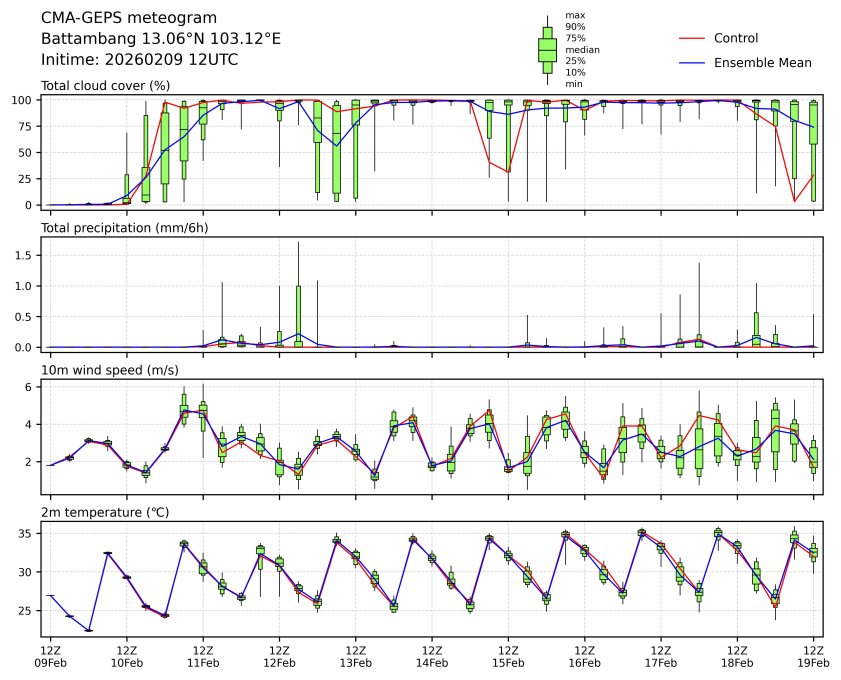Click the "max" label in box-plot legend
841x680 pixels.
pyautogui.click(x=573, y=16)
